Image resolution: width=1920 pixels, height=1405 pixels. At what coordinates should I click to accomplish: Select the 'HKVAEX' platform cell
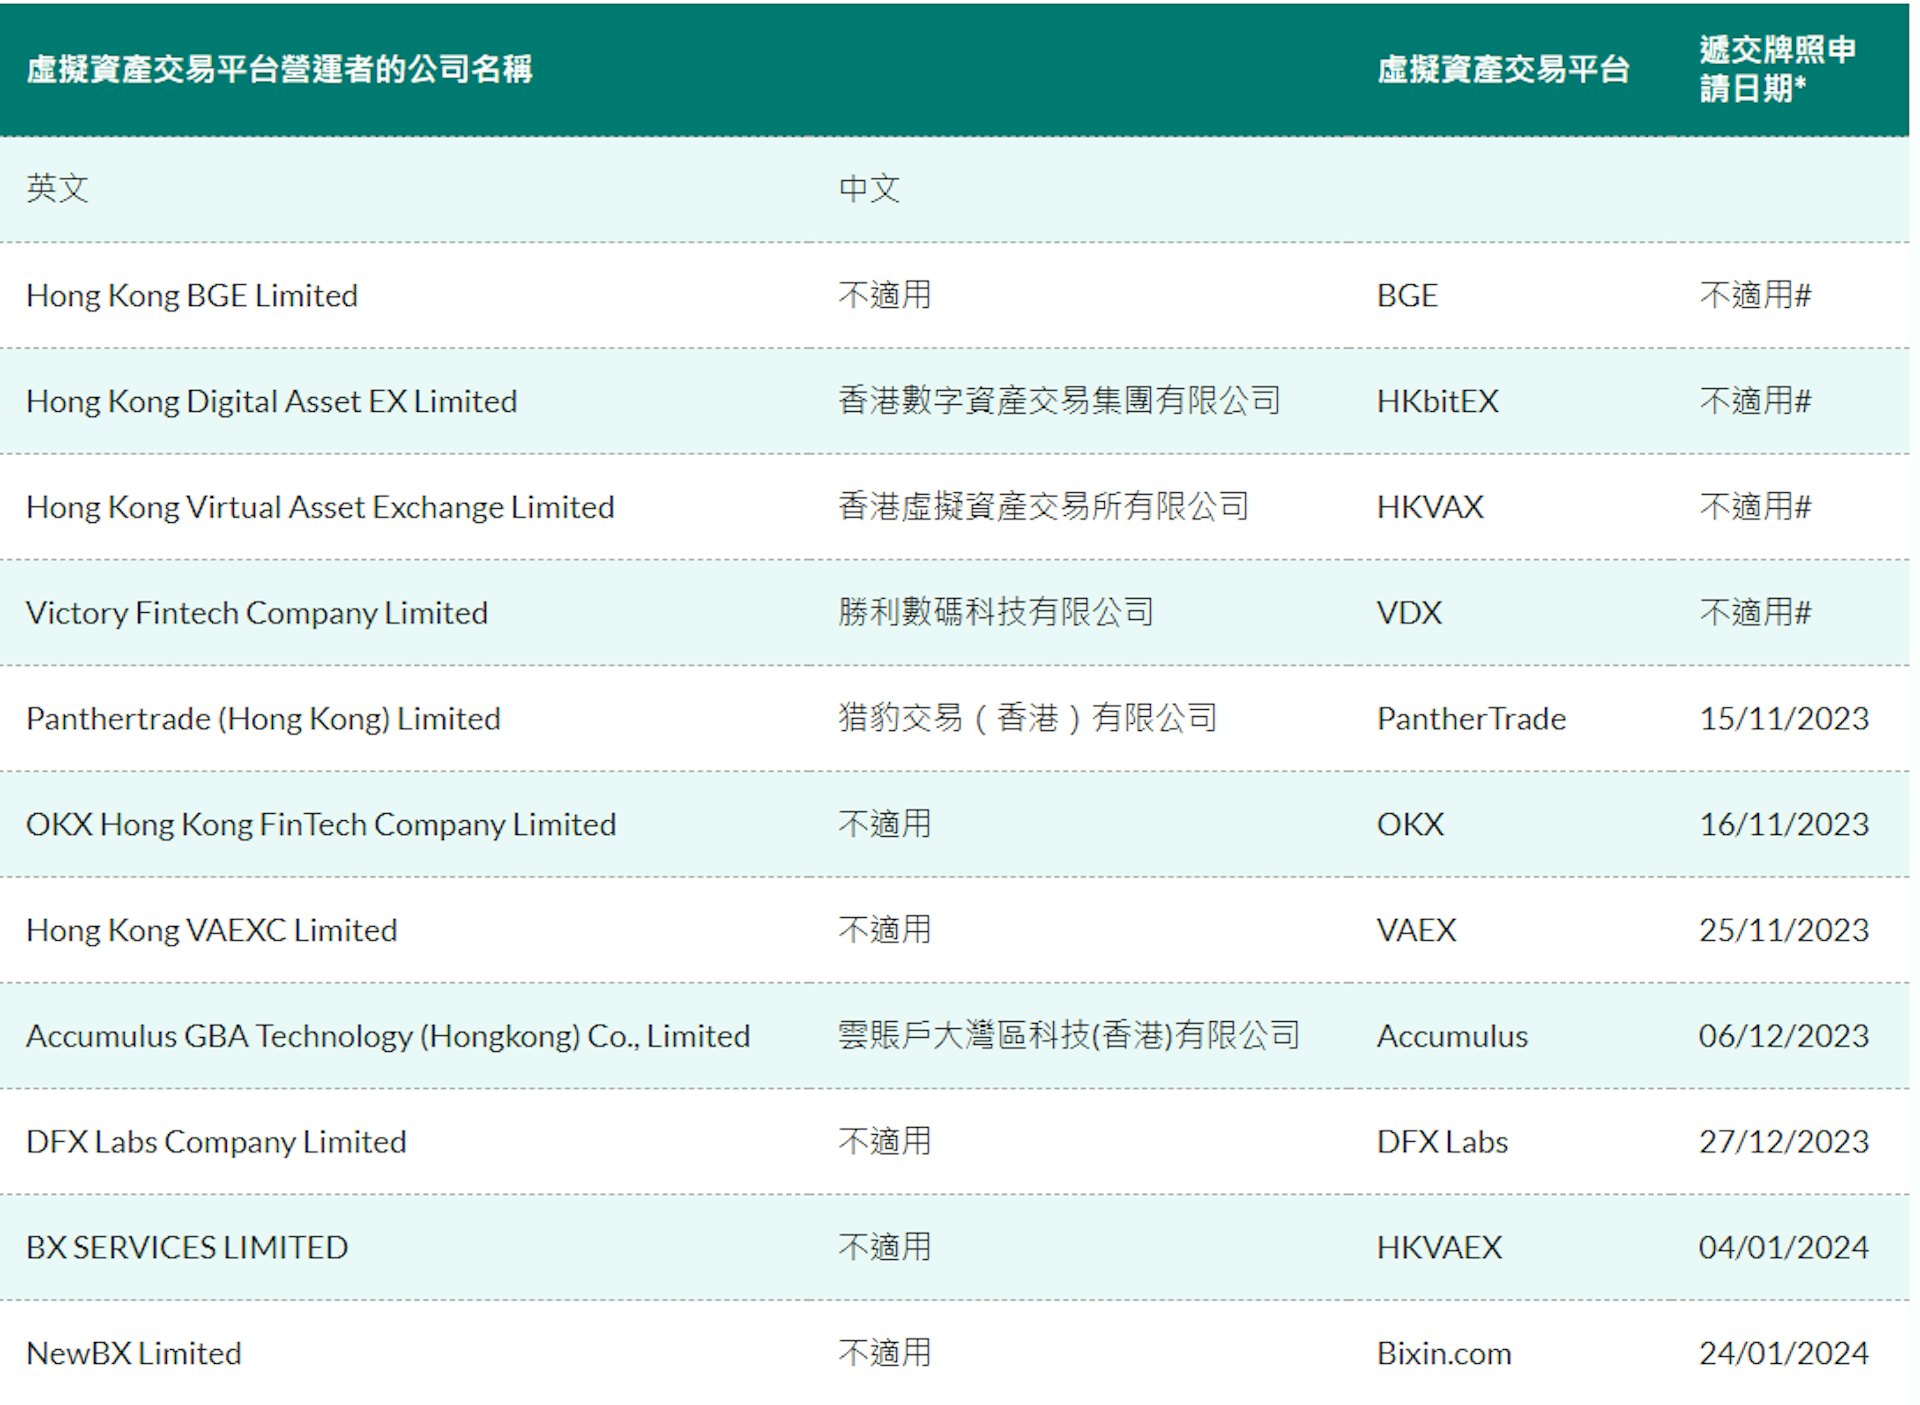pos(1439,1247)
